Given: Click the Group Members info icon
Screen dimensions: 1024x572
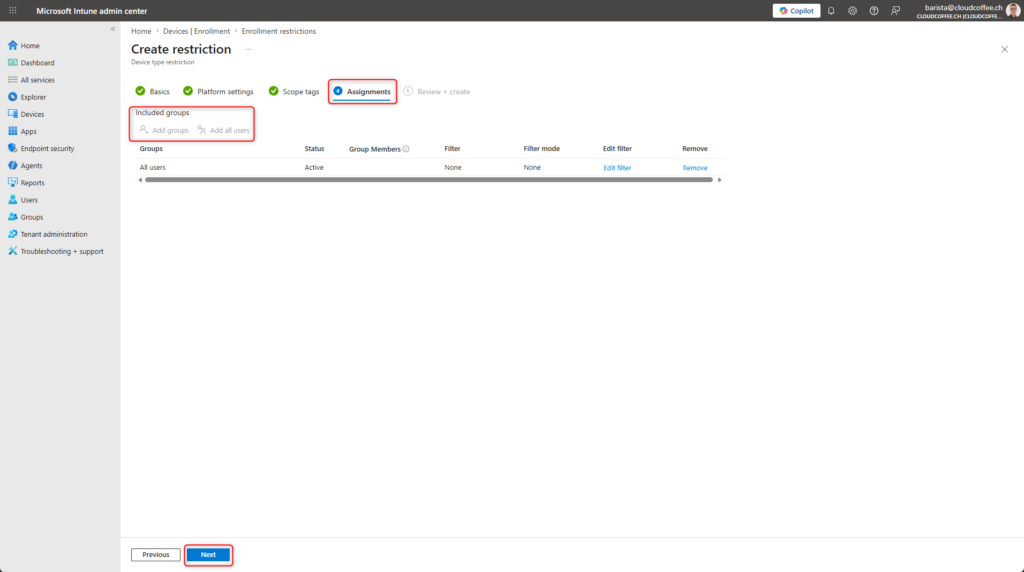Looking at the screenshot, I should tap(406, 149).
